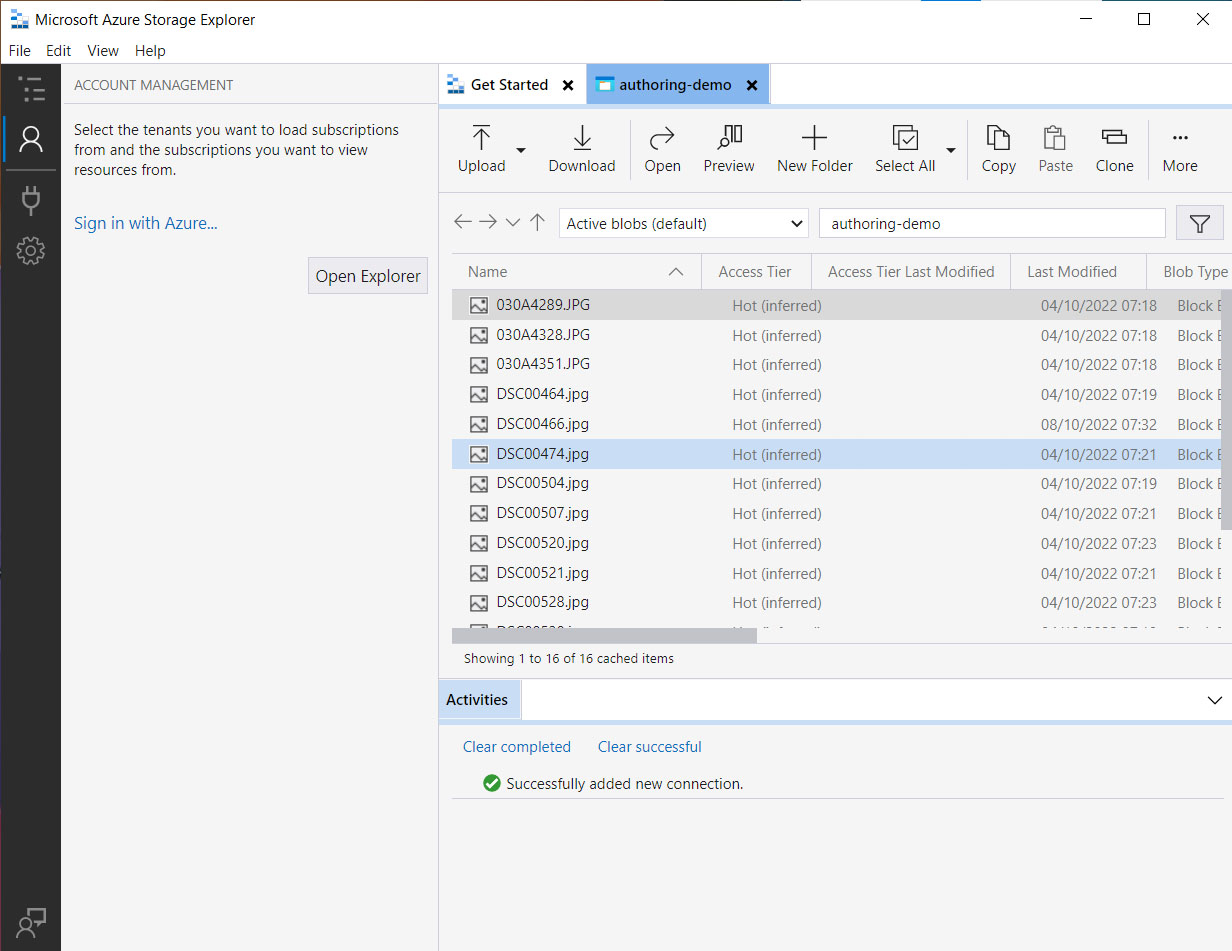Close the Get Started tab
Screen dimensions: 1232x951
pyautogui.click(x=568, y=85)
